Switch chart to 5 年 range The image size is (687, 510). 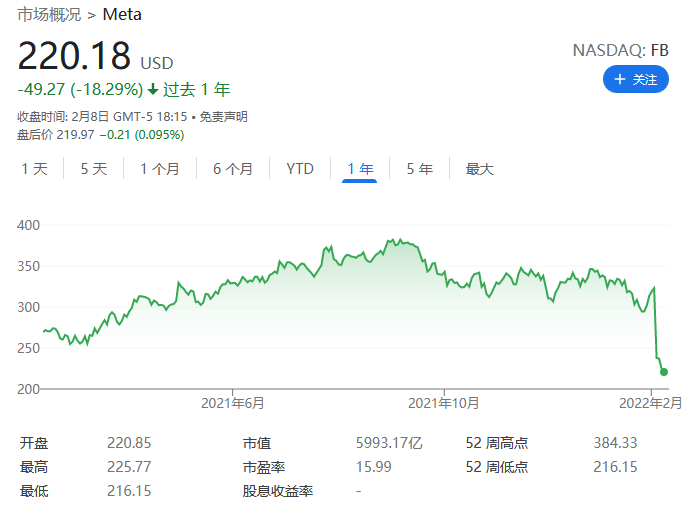point(419,169)
